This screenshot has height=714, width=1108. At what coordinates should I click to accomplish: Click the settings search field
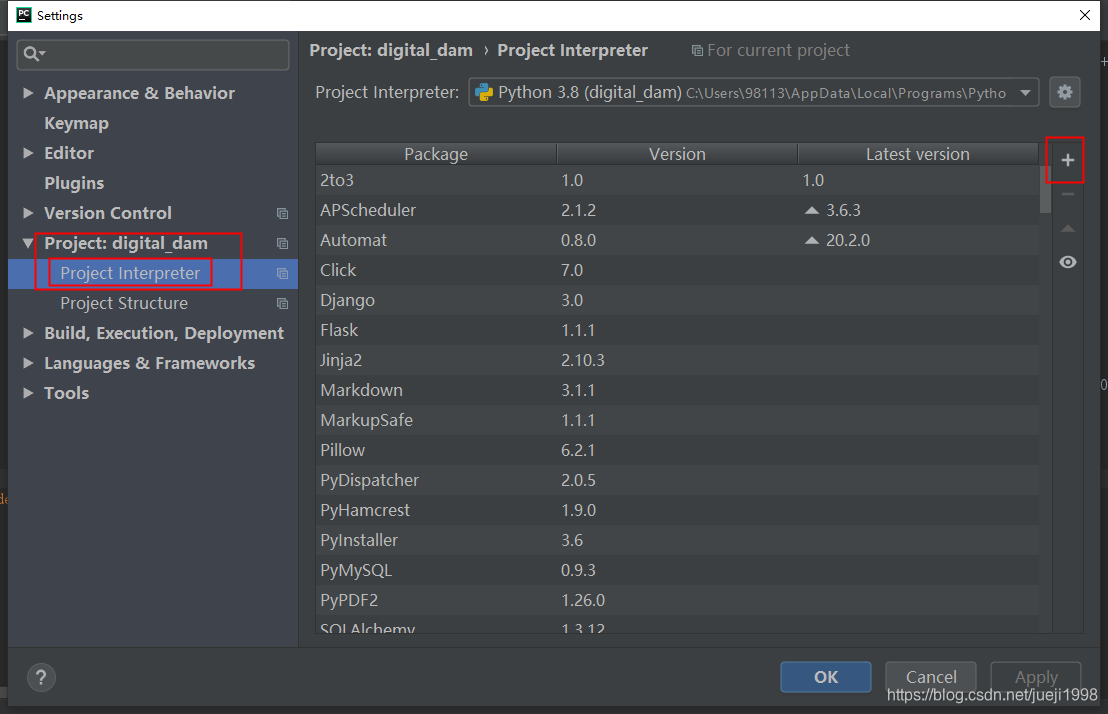point(153,54)
